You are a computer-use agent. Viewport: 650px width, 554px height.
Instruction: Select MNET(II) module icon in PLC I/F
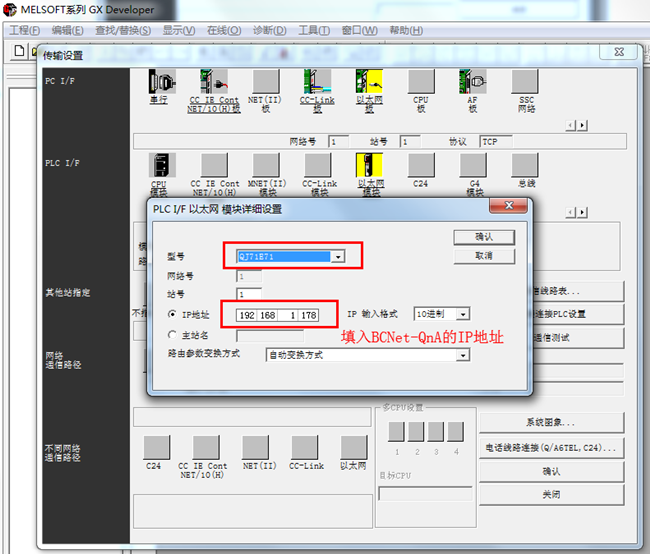point(266,165)
